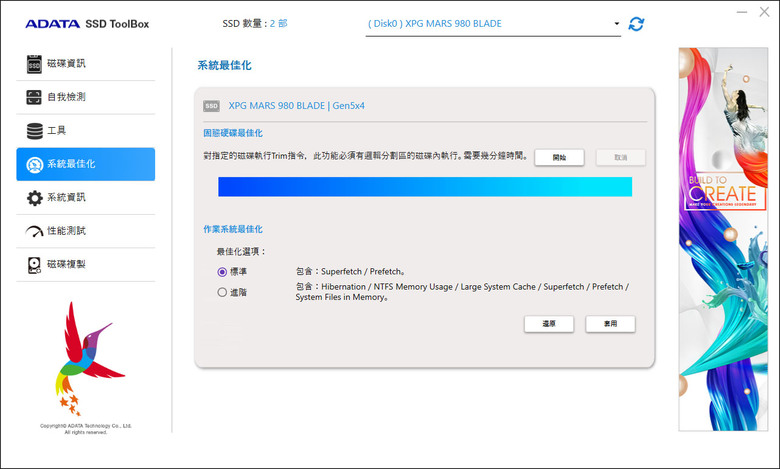Click the 固態硬碟最佳化 section heading

pyautogui.click(x=233, y=133)
